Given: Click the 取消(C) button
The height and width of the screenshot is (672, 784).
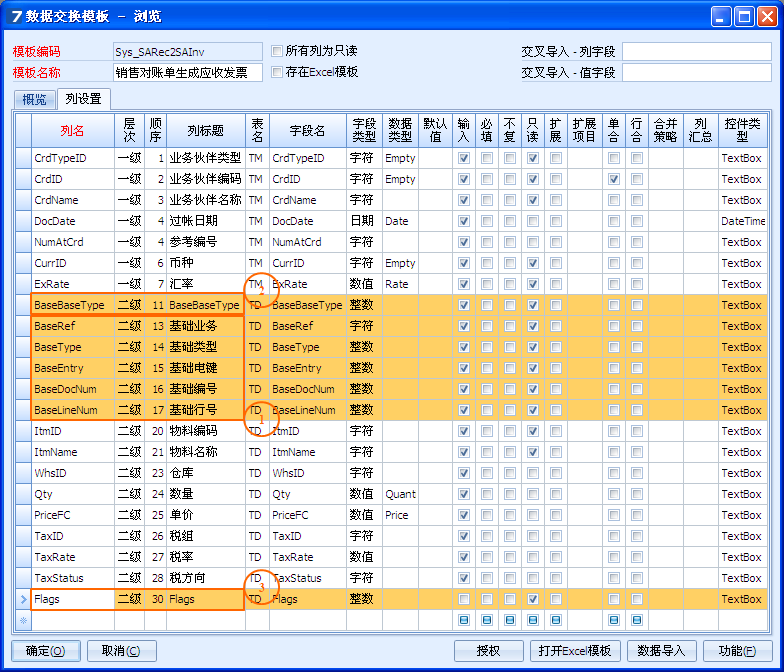Looking at the screenshot, I should coord(121,650).
